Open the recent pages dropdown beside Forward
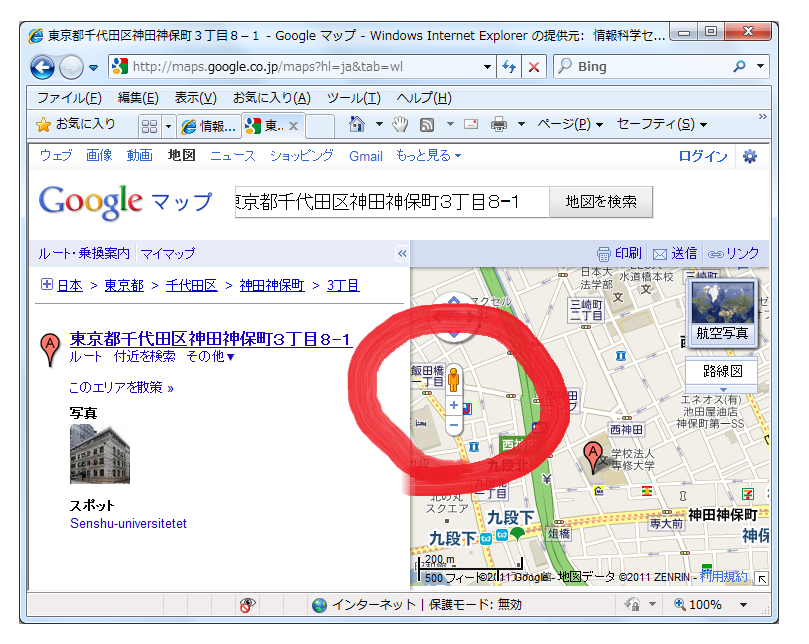809x644 pixels. [93, 68]
